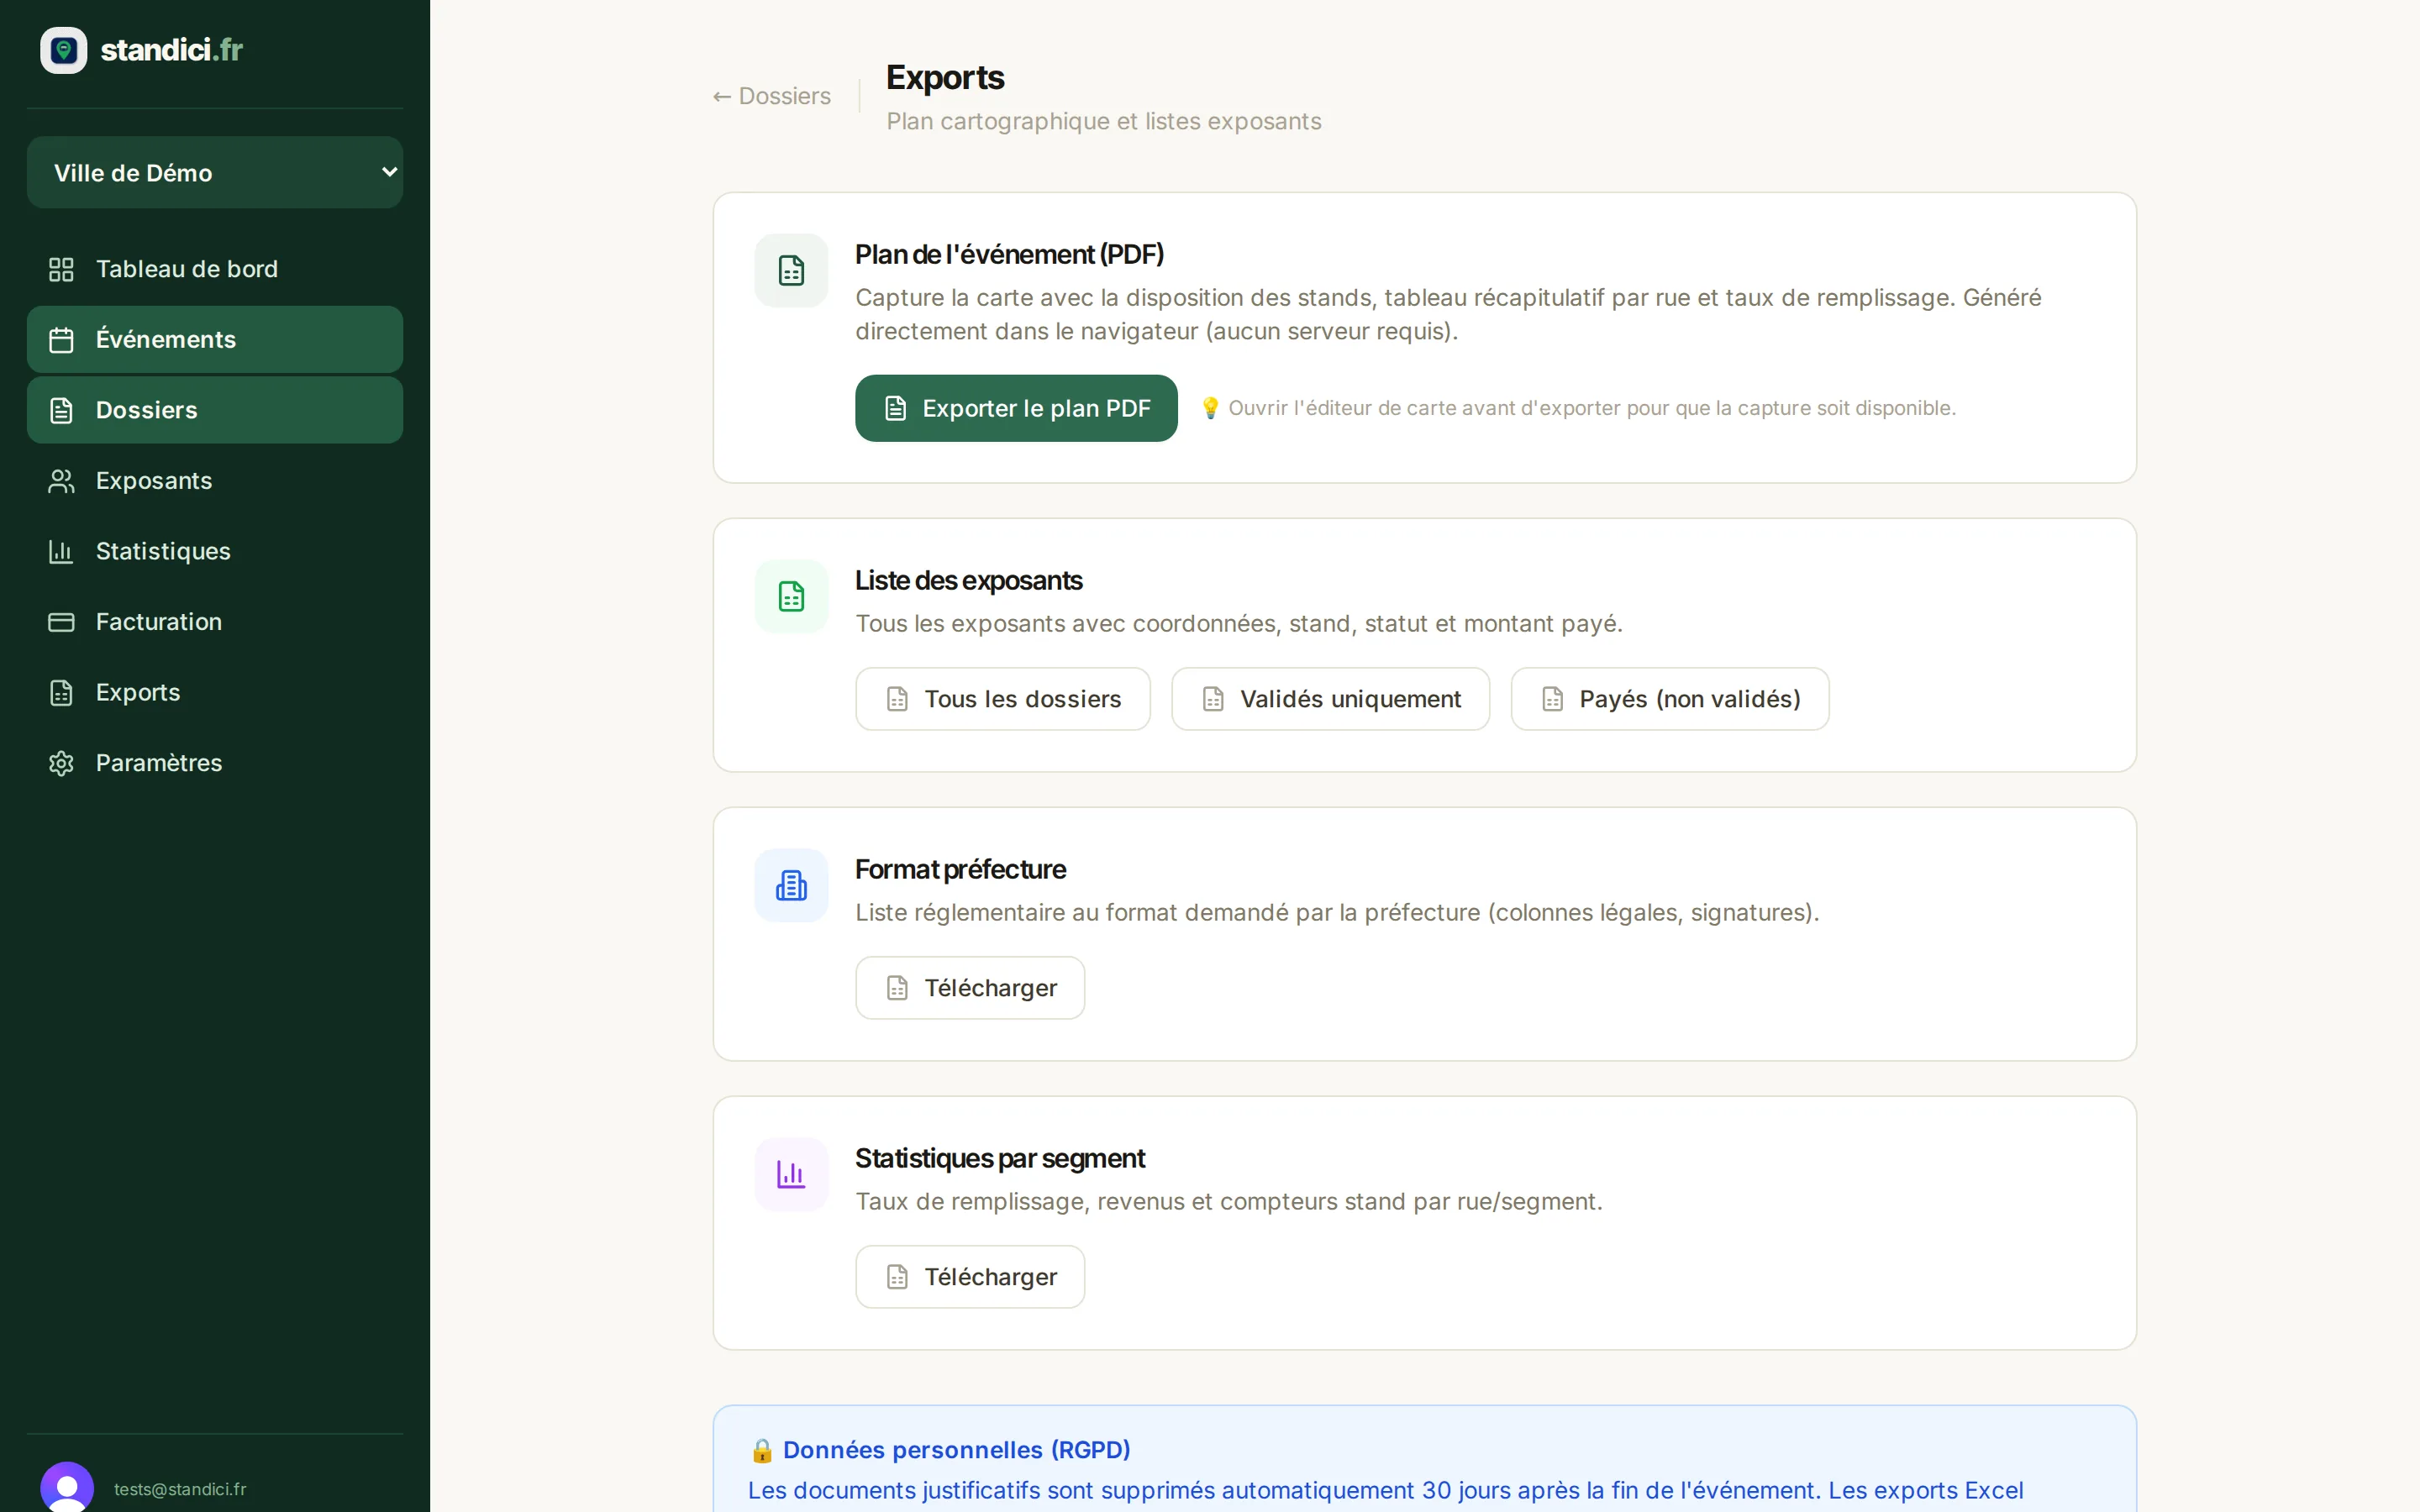Click the blue Format préfecture building icon
This screenshot has width=2420, height=1512.
coord(791,885)
